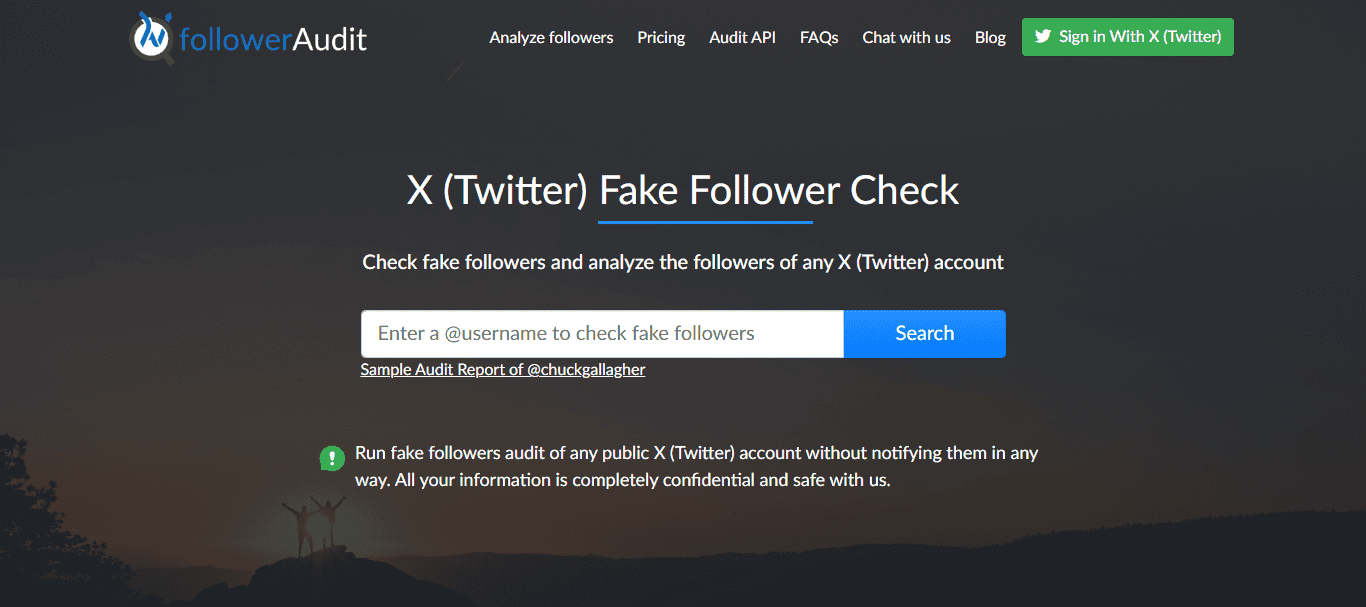
Task: Click the followerAudit wordmark text
Action: pos(272,36)
